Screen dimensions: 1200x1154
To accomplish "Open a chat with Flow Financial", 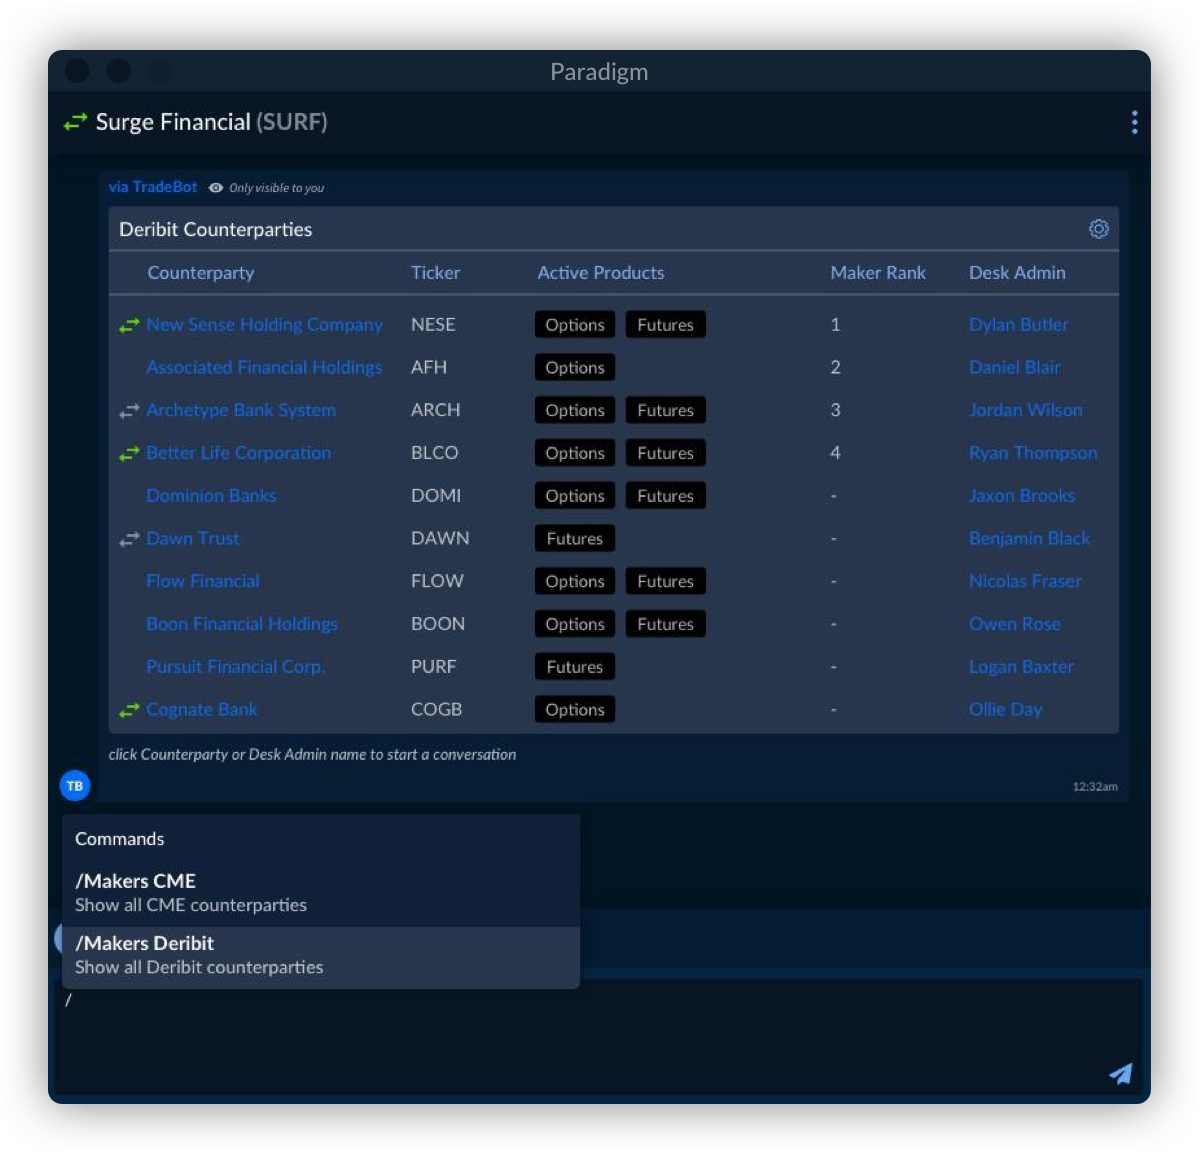I will pos(203,581).
